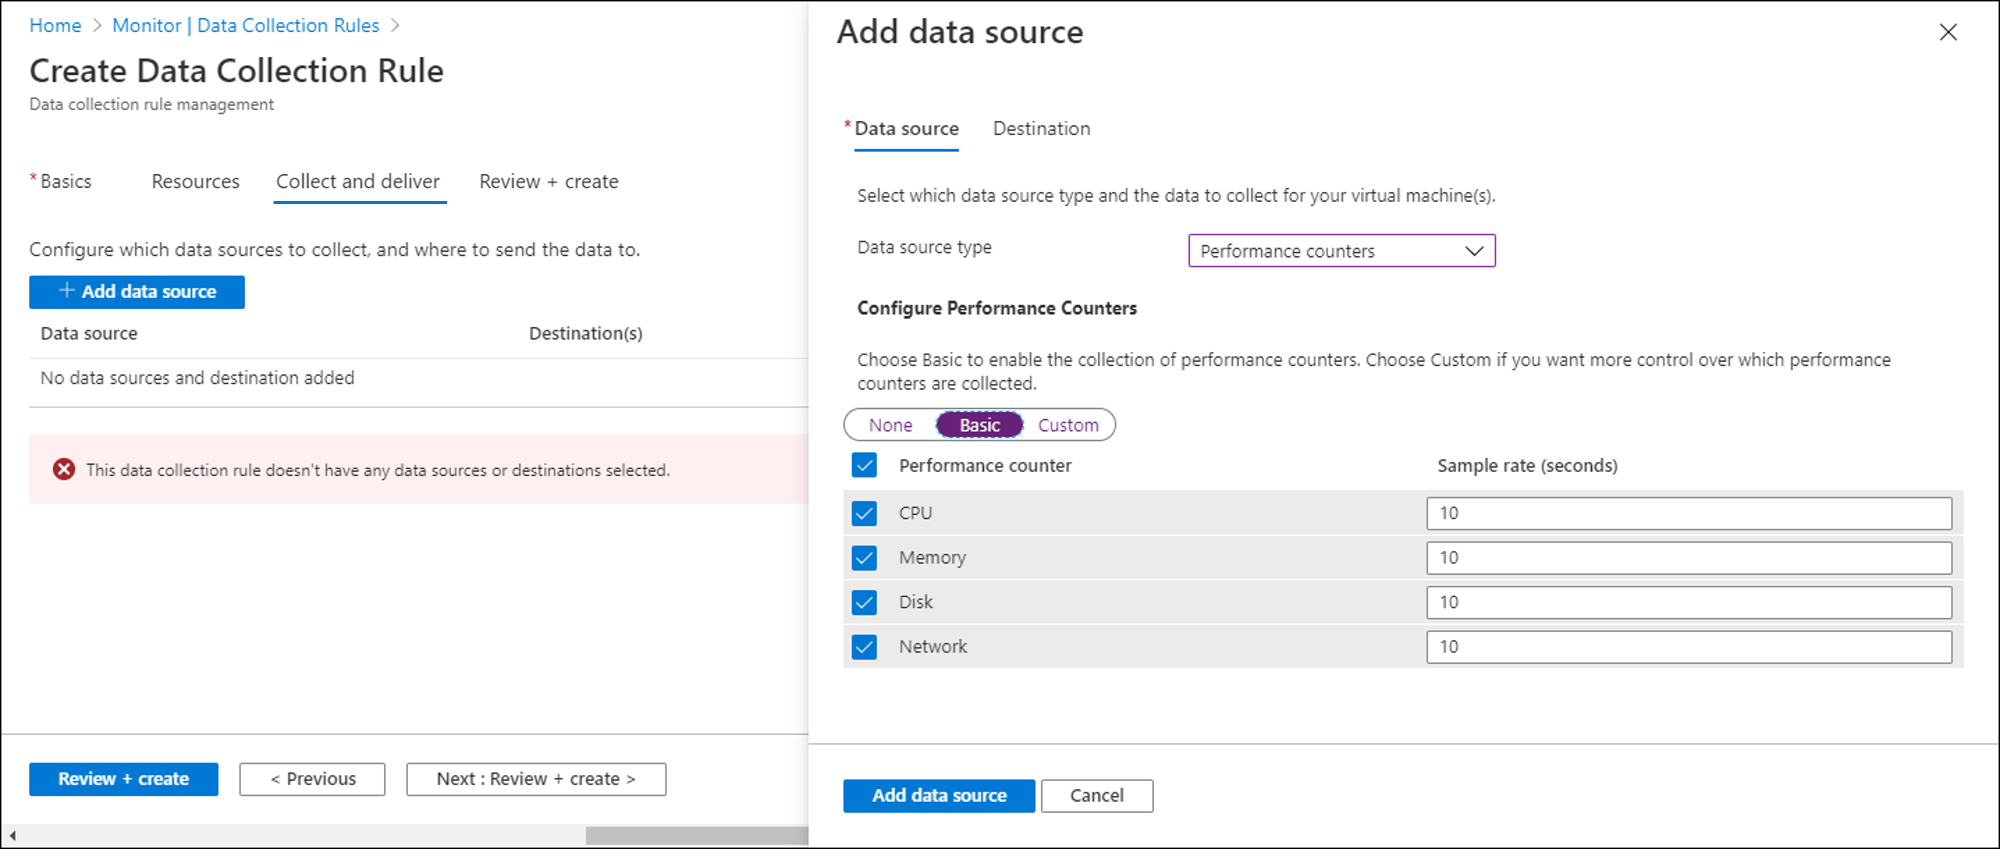This screenshot has width=2000, height=849.
Task: Go to the Review + create tab
Action: (548, 182)
